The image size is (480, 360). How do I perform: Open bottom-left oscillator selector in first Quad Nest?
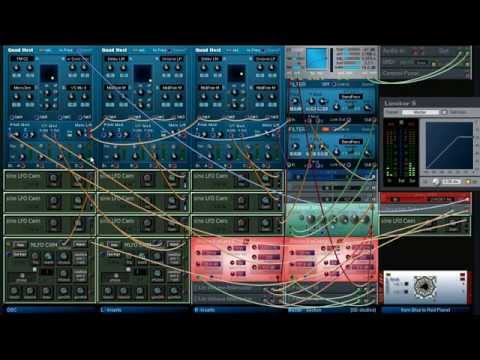tap(23, 88)
